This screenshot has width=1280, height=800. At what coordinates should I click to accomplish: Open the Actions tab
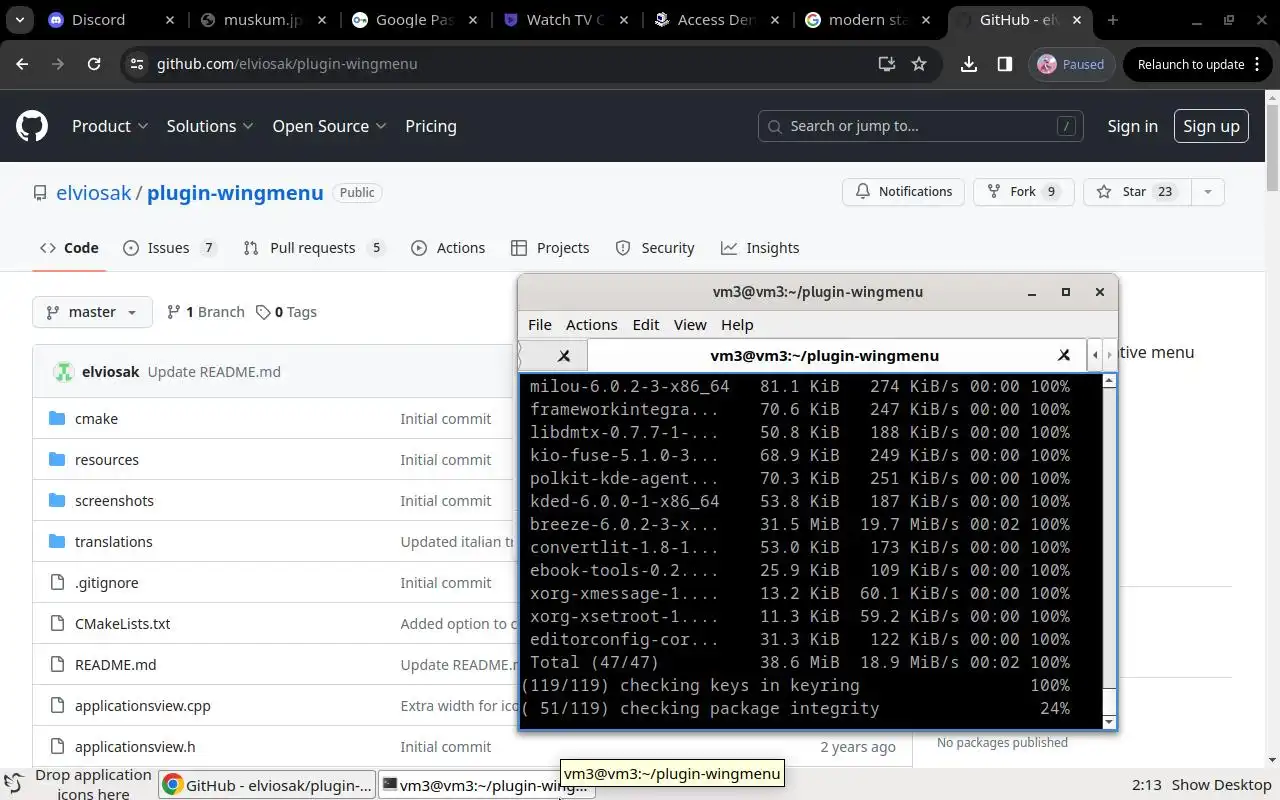tap(448, 248)
